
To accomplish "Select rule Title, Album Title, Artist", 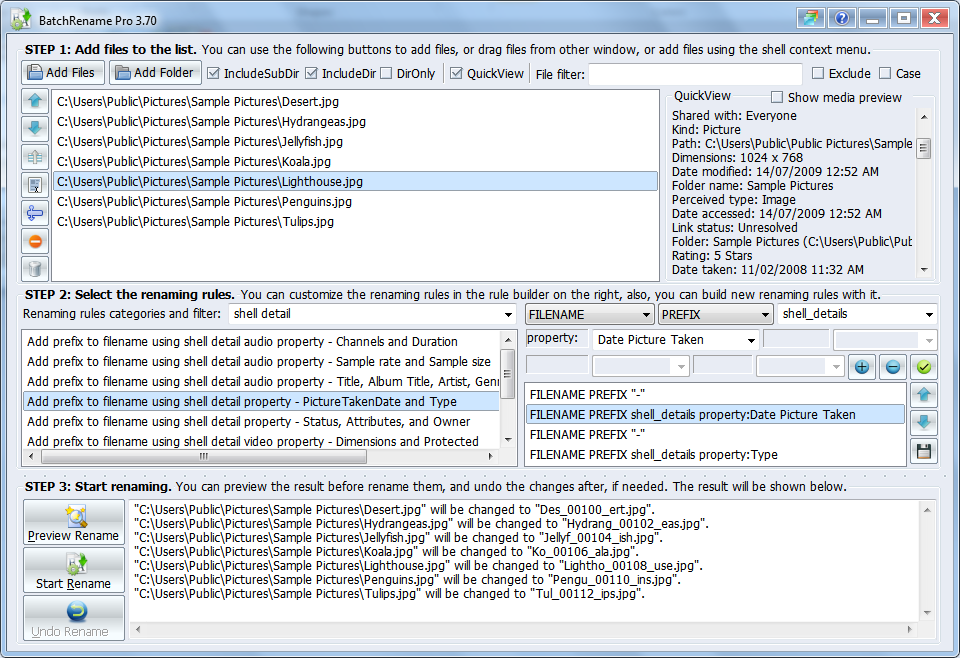I will tap(261, 382).
